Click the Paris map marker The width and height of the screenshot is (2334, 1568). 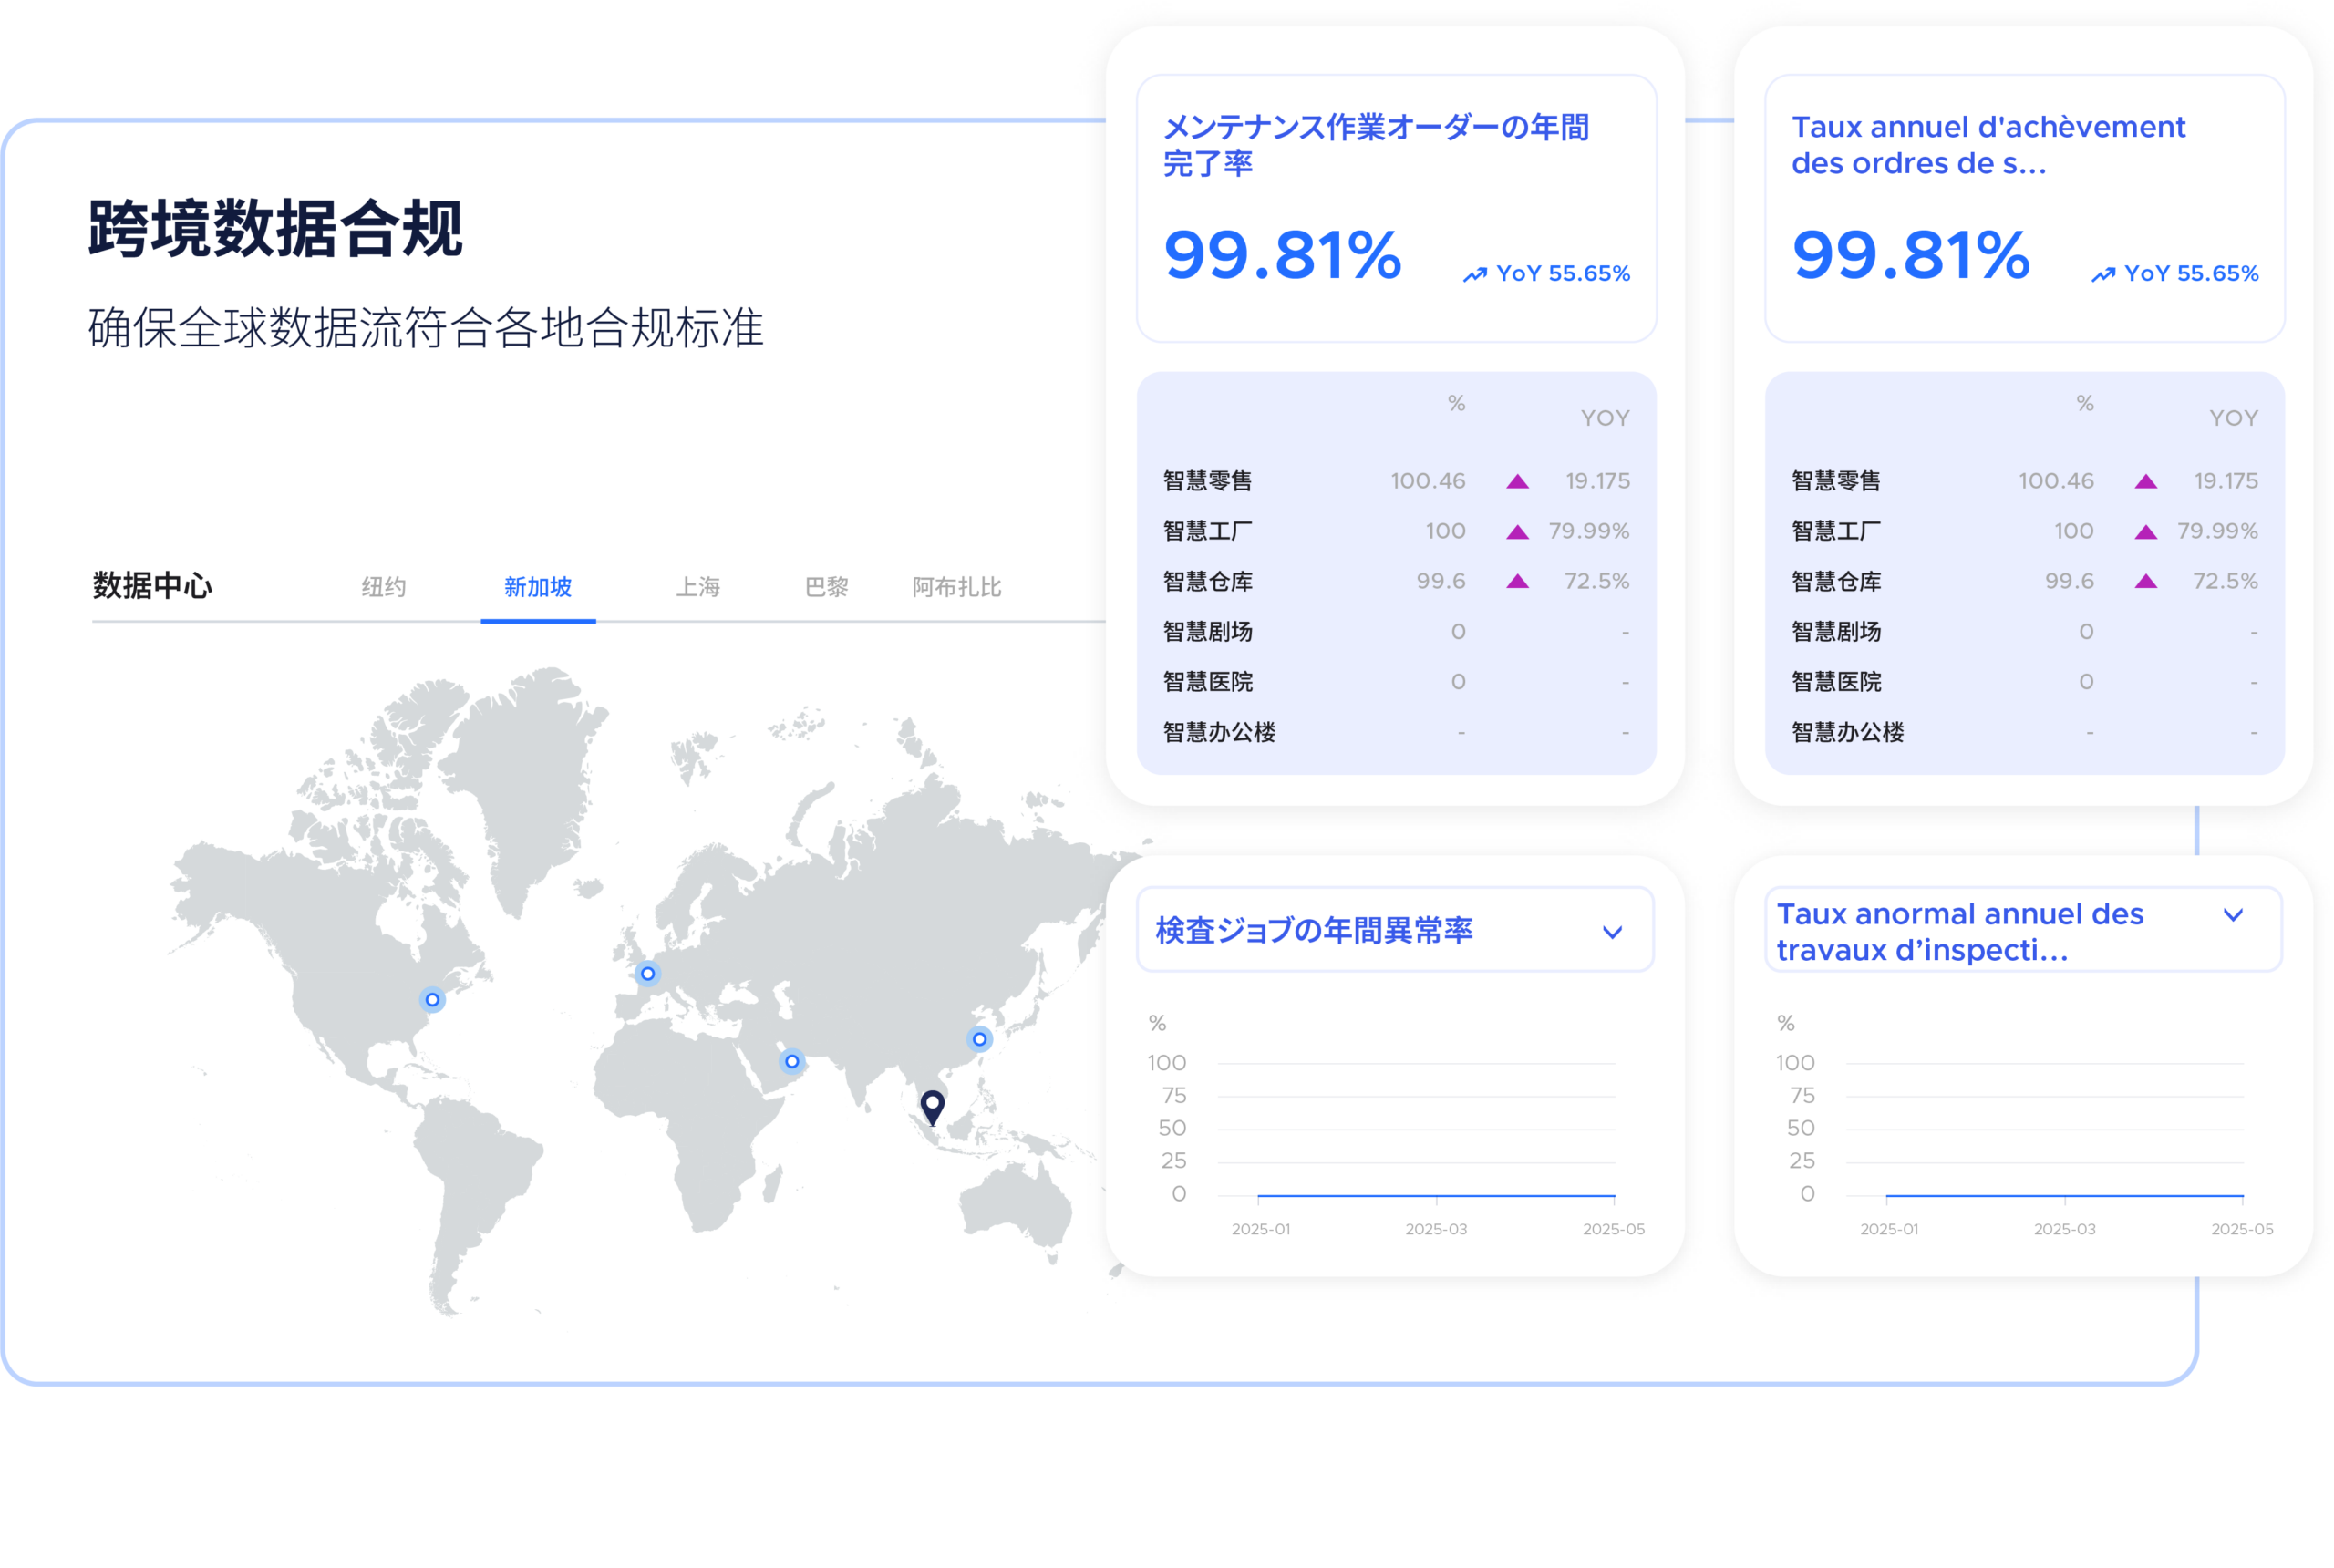tap(648, 973)
